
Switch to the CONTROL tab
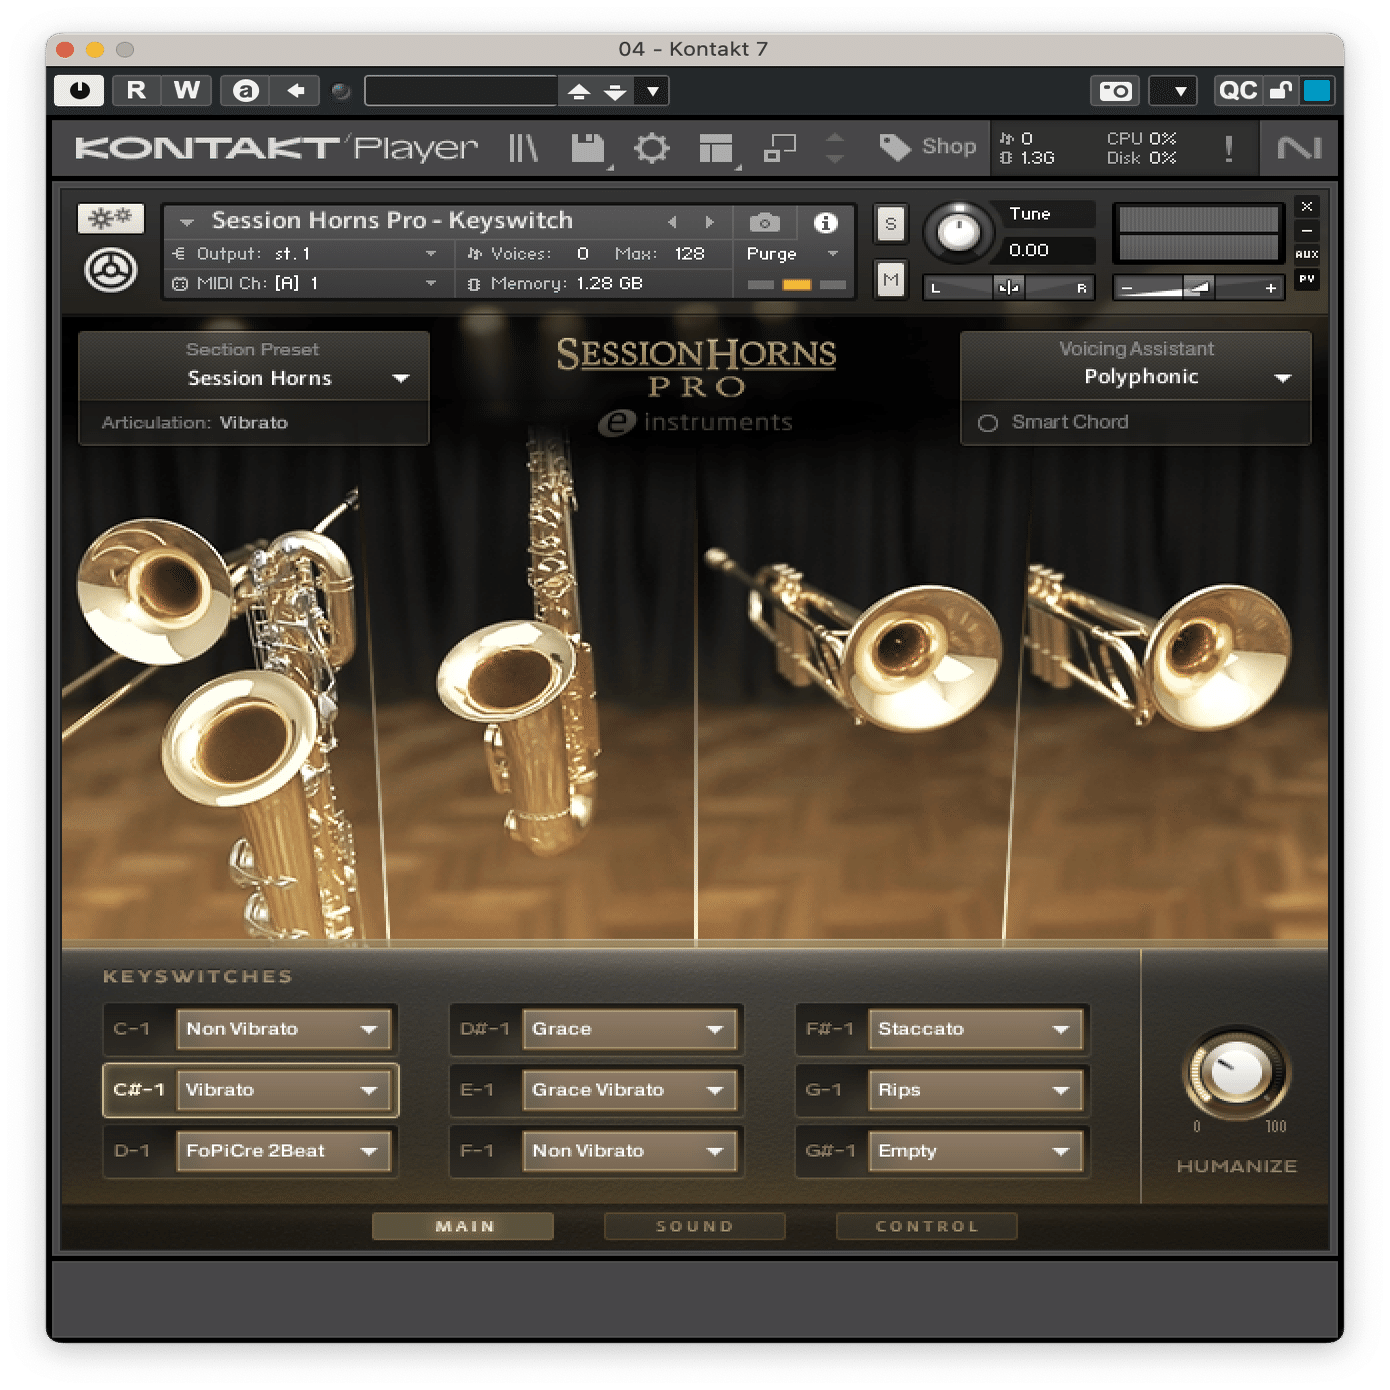[x=927, y=1226]
